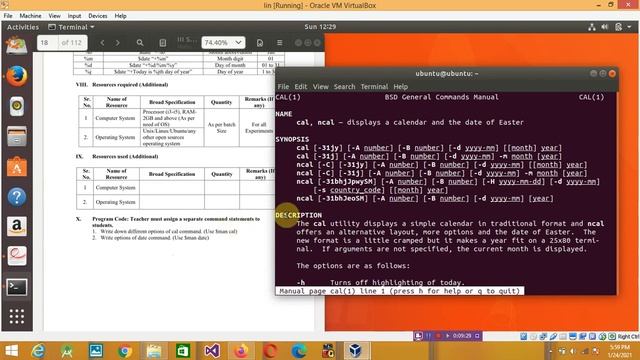This screenshot has width=640, height=360.
Task: Open VirtualBox Devices menu
Action: pyautogui.click(x=98, y=16)
